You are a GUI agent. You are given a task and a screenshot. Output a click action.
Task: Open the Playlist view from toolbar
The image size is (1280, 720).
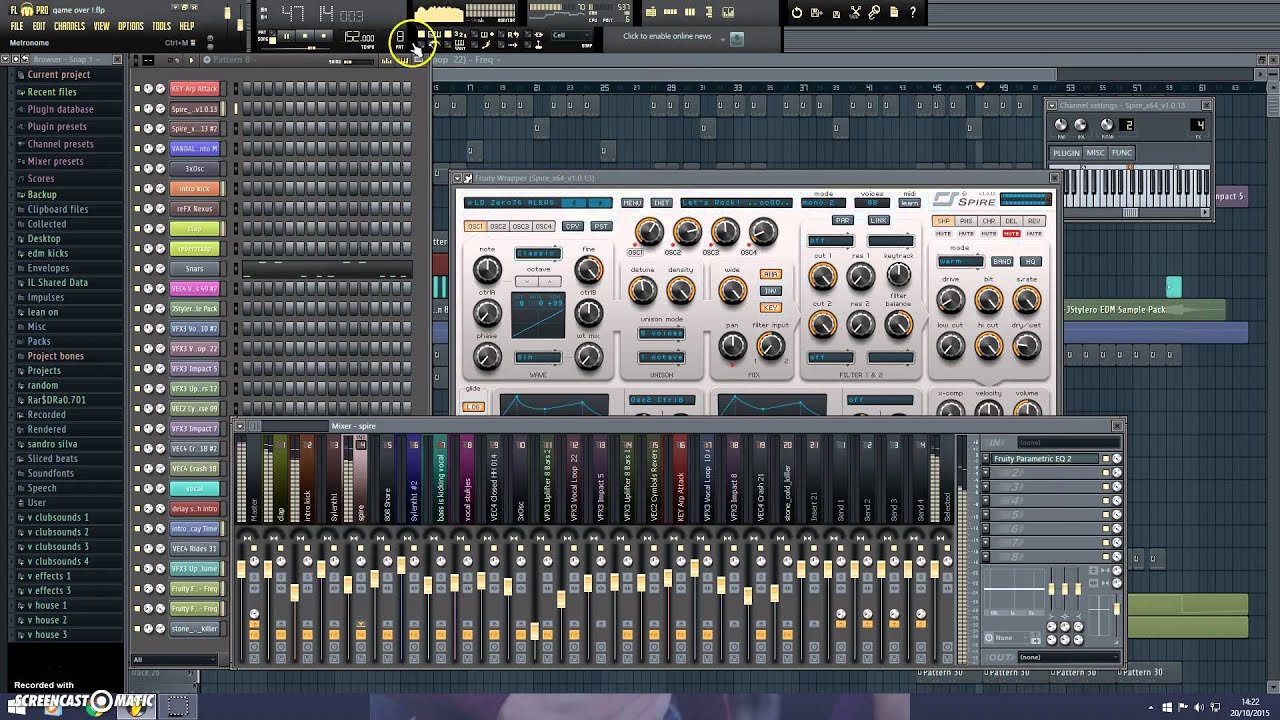[x=651, y=12]
